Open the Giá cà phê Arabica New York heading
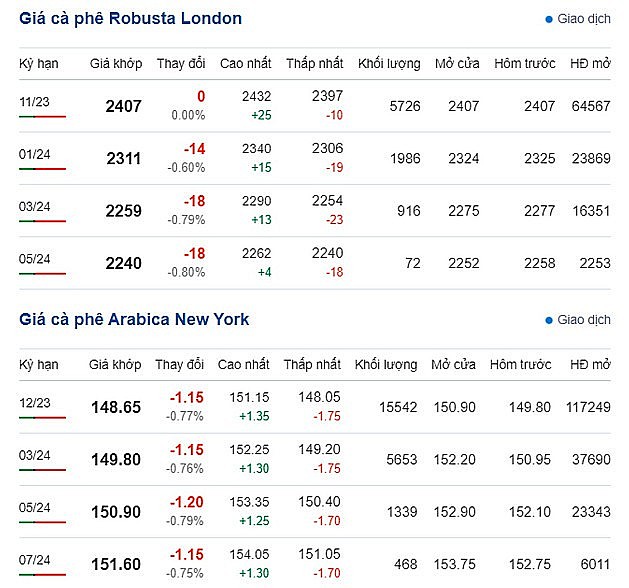This screenshot has height=588, width=629. click(x=134, y=319)
